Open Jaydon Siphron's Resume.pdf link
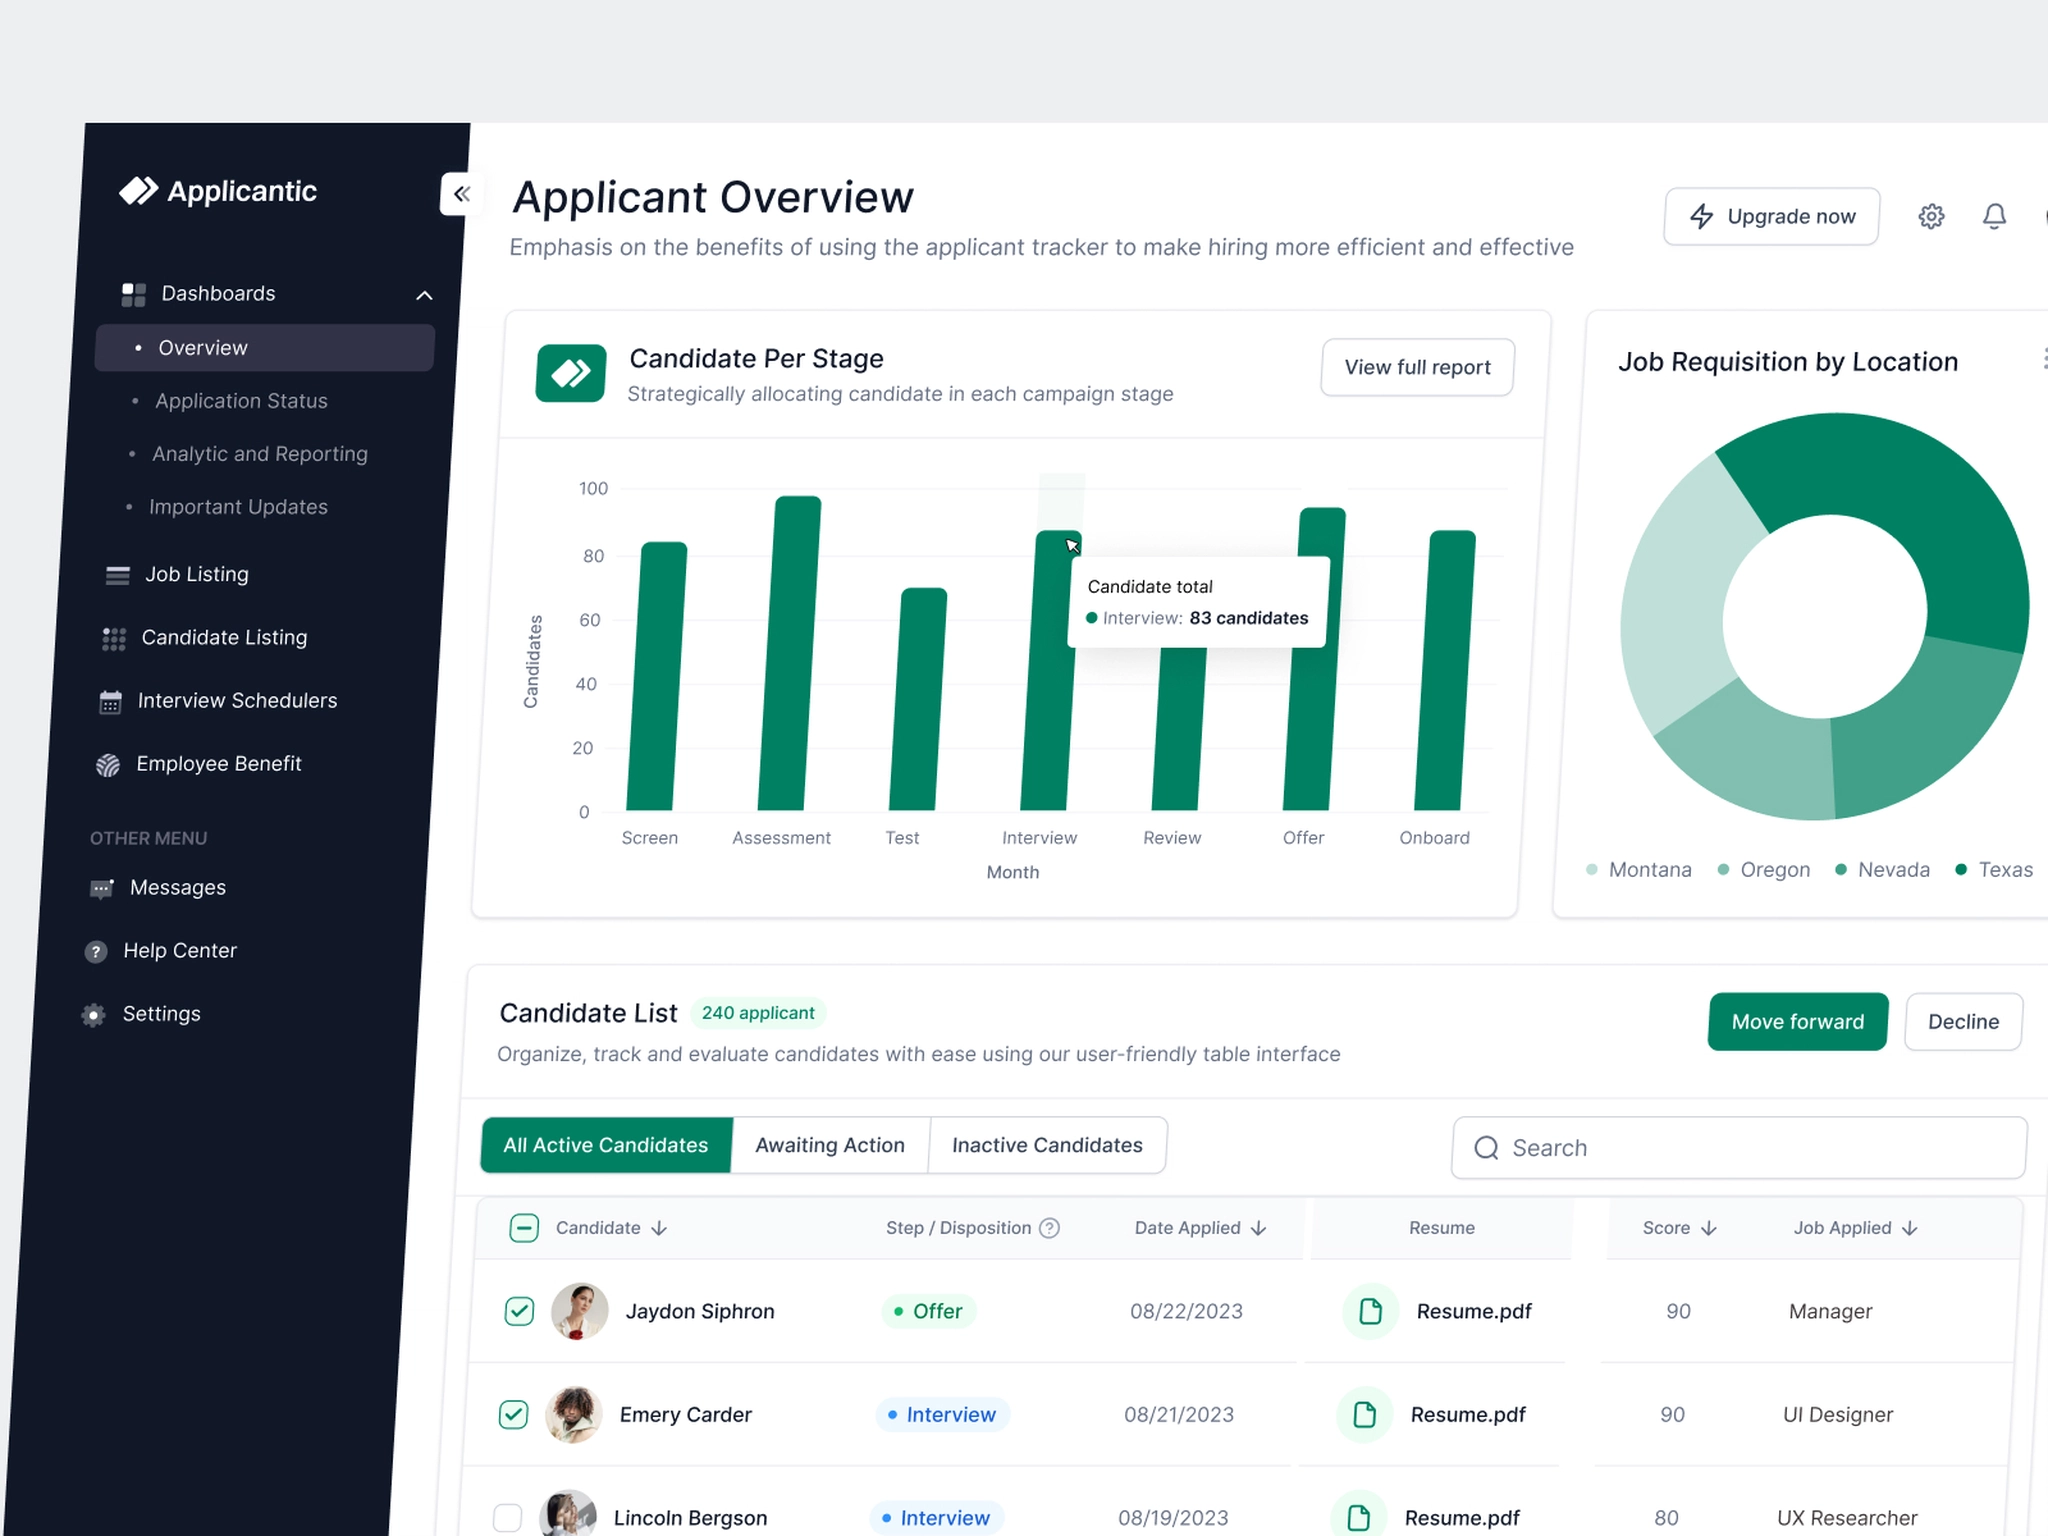 tap(1474, 1311)
